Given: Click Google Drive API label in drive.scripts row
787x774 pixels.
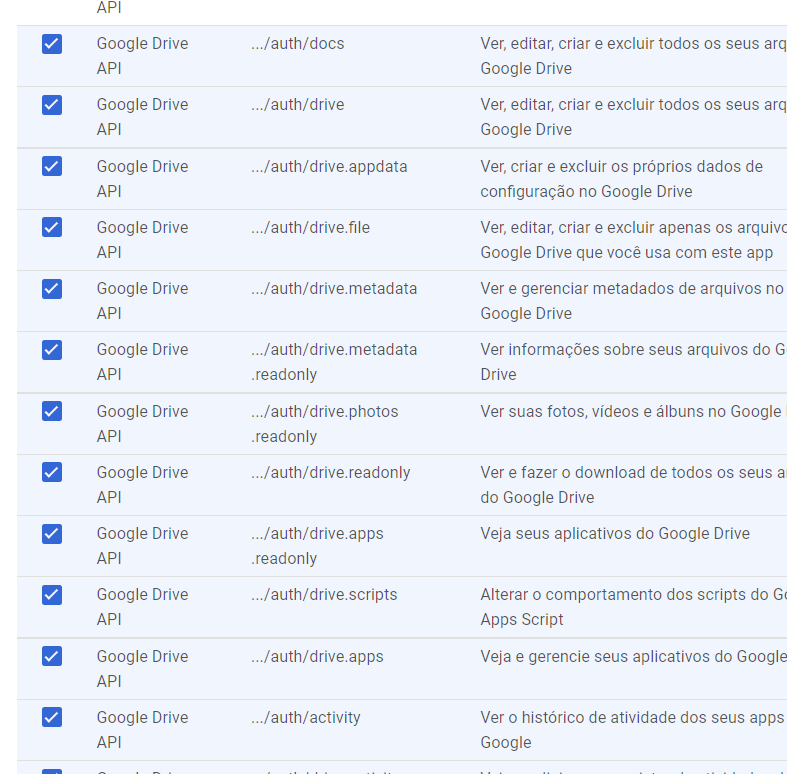Looking at the screenshot, I should pyautogui.click(x=143, y=607).
